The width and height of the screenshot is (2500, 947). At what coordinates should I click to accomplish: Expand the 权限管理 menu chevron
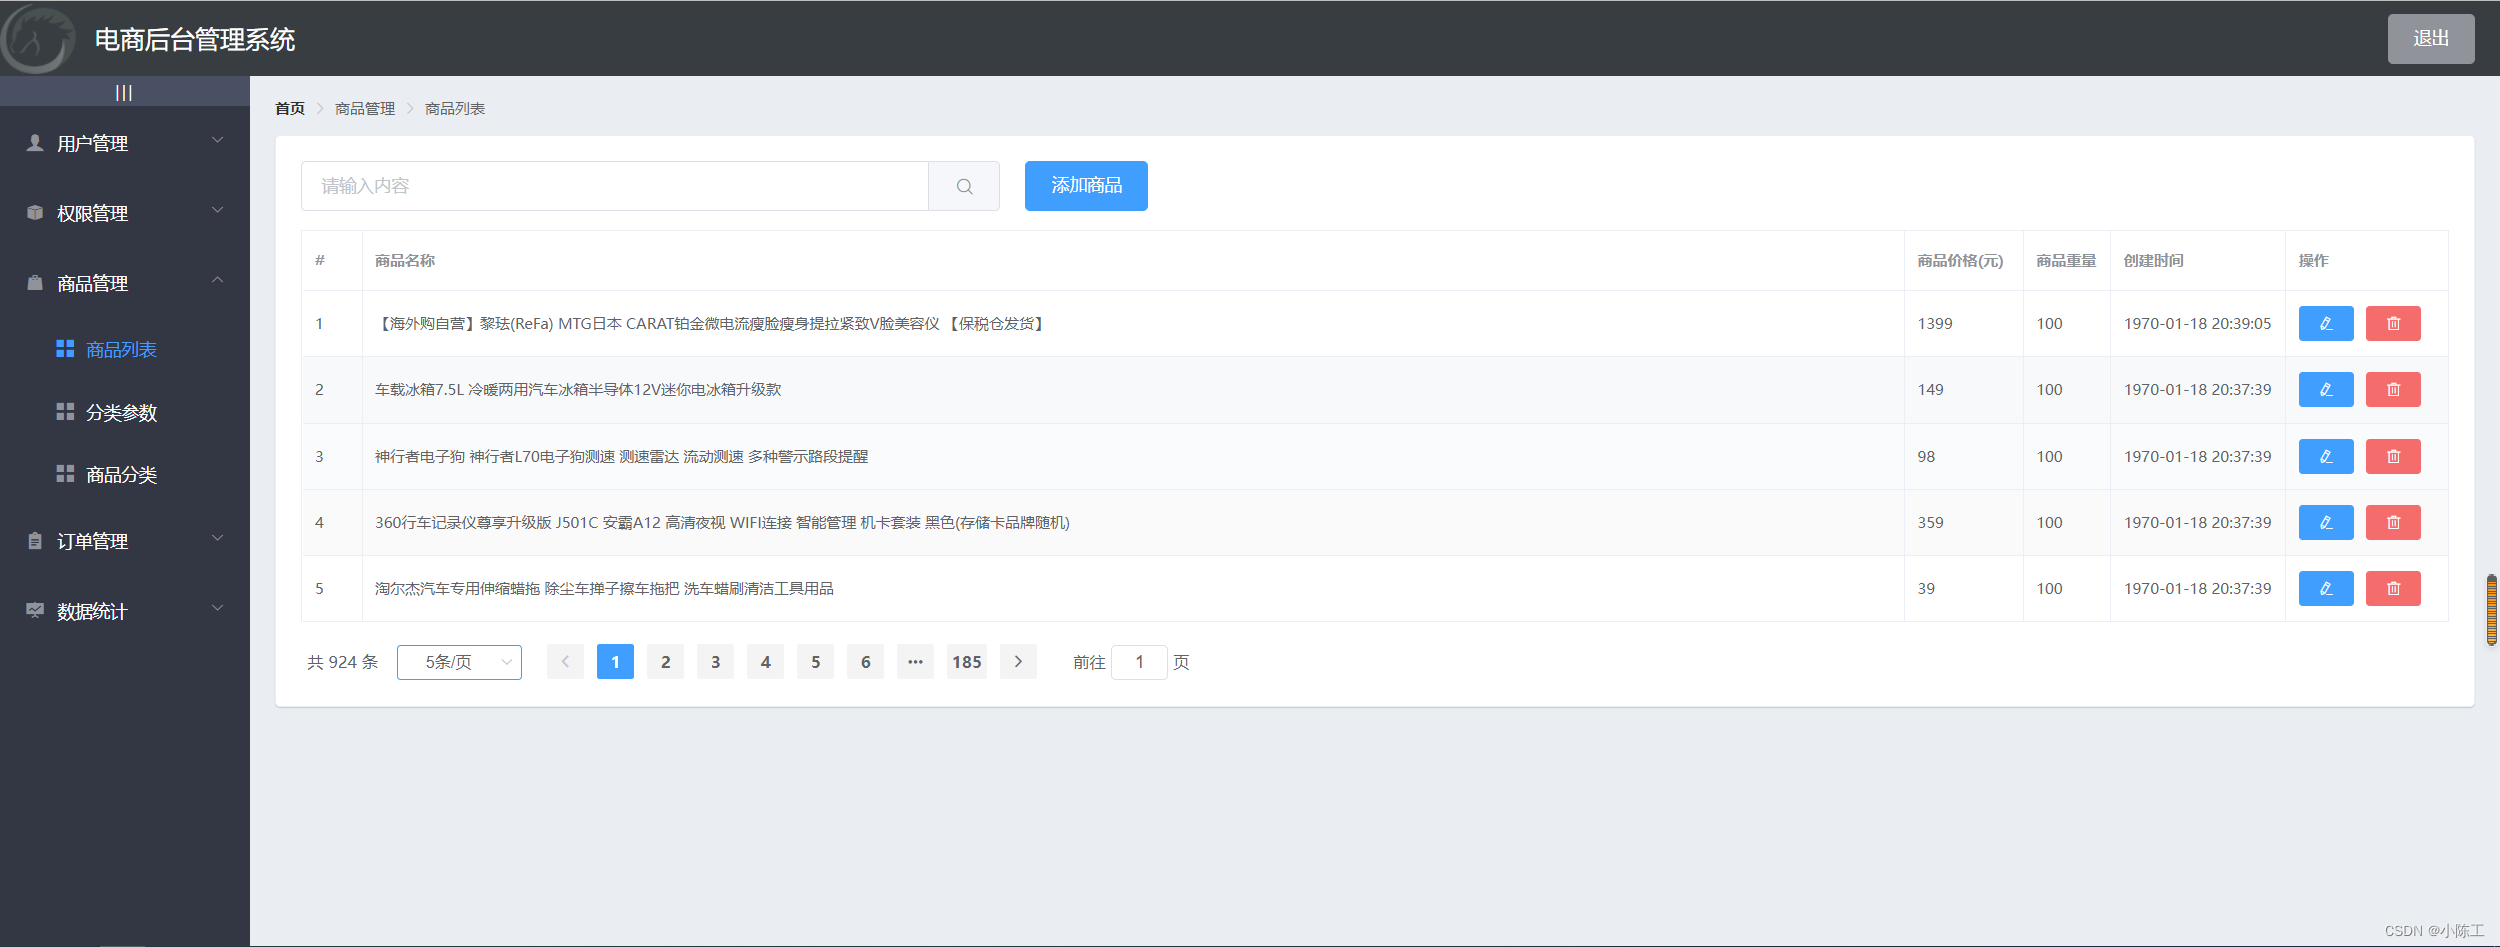click(218, 211)
